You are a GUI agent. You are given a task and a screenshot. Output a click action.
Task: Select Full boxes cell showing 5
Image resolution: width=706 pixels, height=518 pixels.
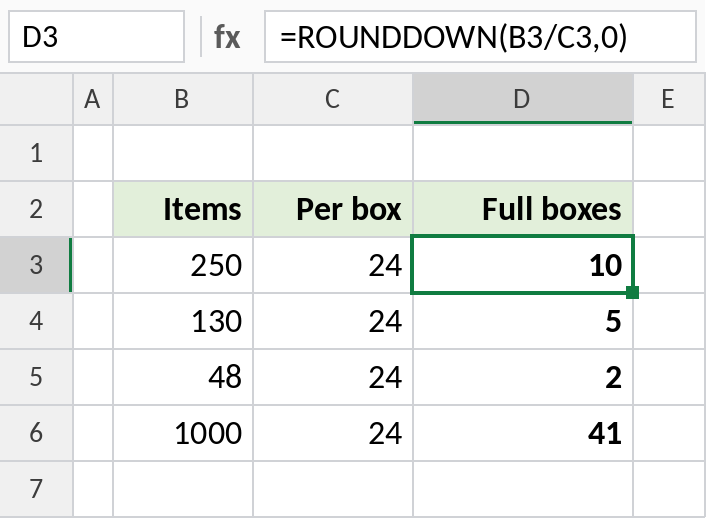pyautogui.click(x=523, y=321)
